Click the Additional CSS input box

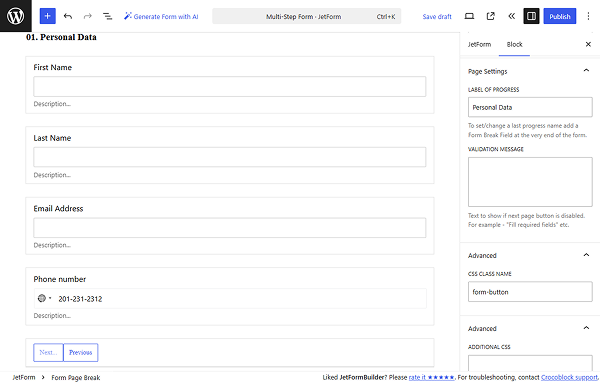click(530, 363)
